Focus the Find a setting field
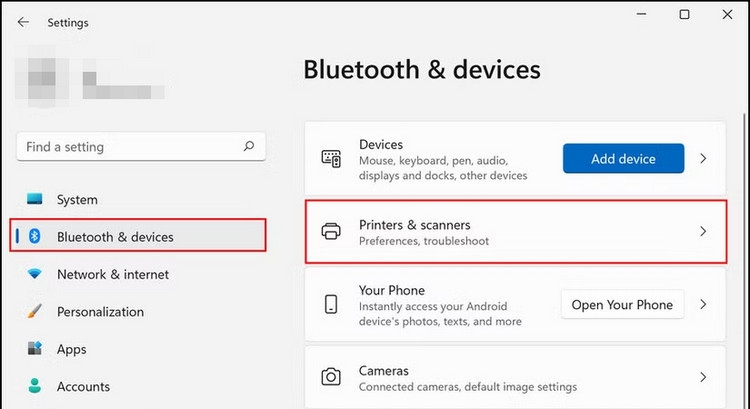This screenshot has width=750, height=409. point(130,147)
